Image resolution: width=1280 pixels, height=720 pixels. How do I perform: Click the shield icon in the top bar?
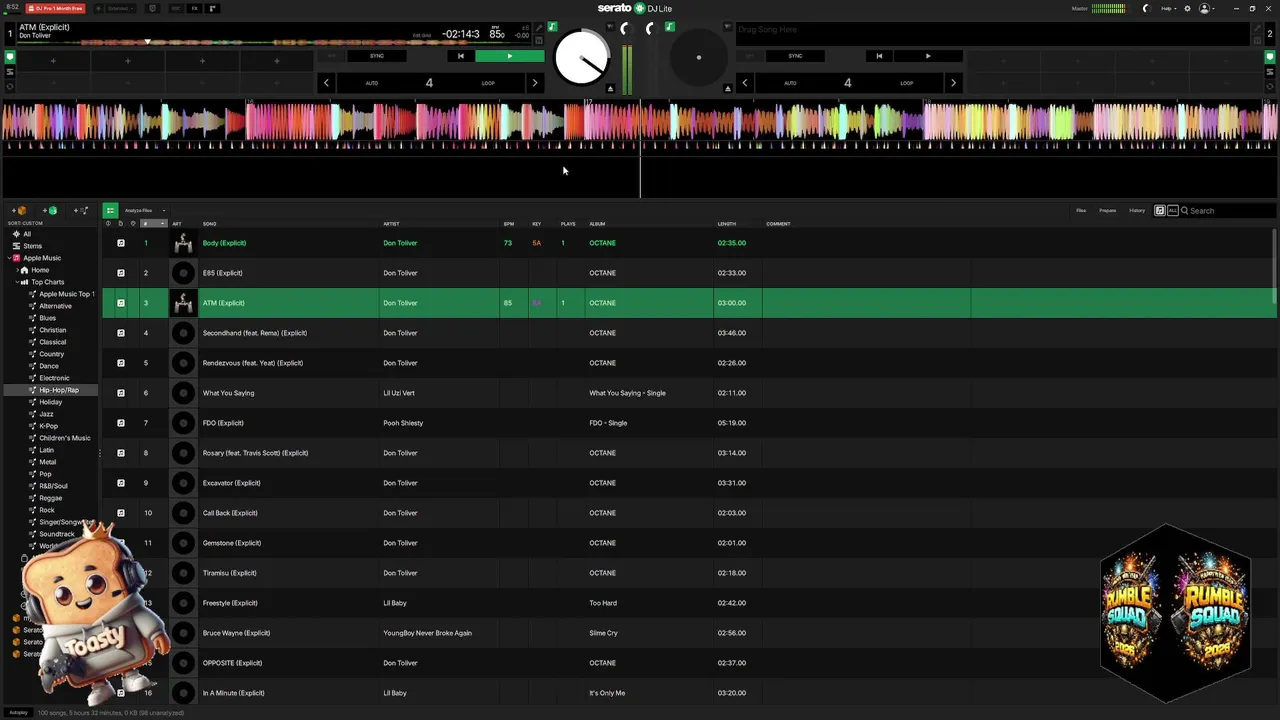(152, 8)
